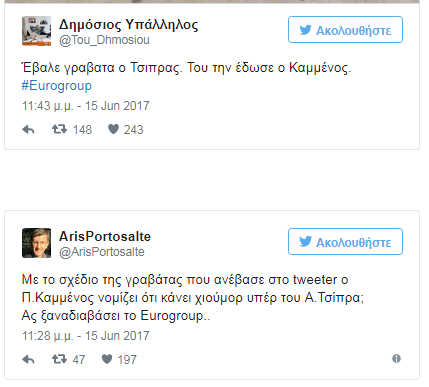Click the ArisPortosalte display name
The width and height of the screenshot is (429, 387).
click(x=105, y=236)
